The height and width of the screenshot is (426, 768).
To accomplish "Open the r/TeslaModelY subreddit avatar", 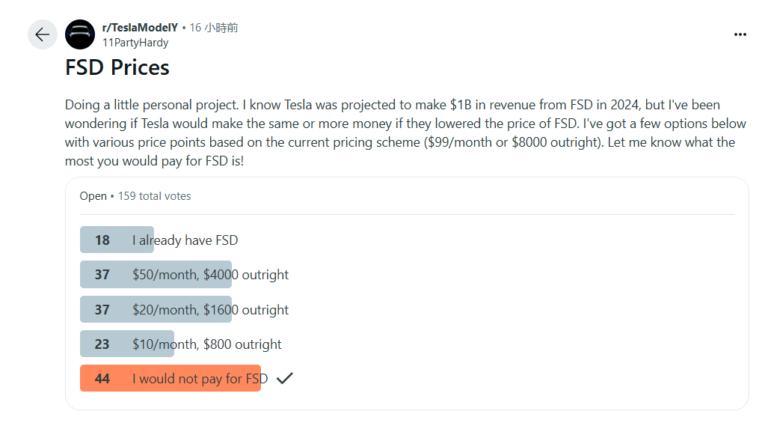I will [x=80, y=34].
